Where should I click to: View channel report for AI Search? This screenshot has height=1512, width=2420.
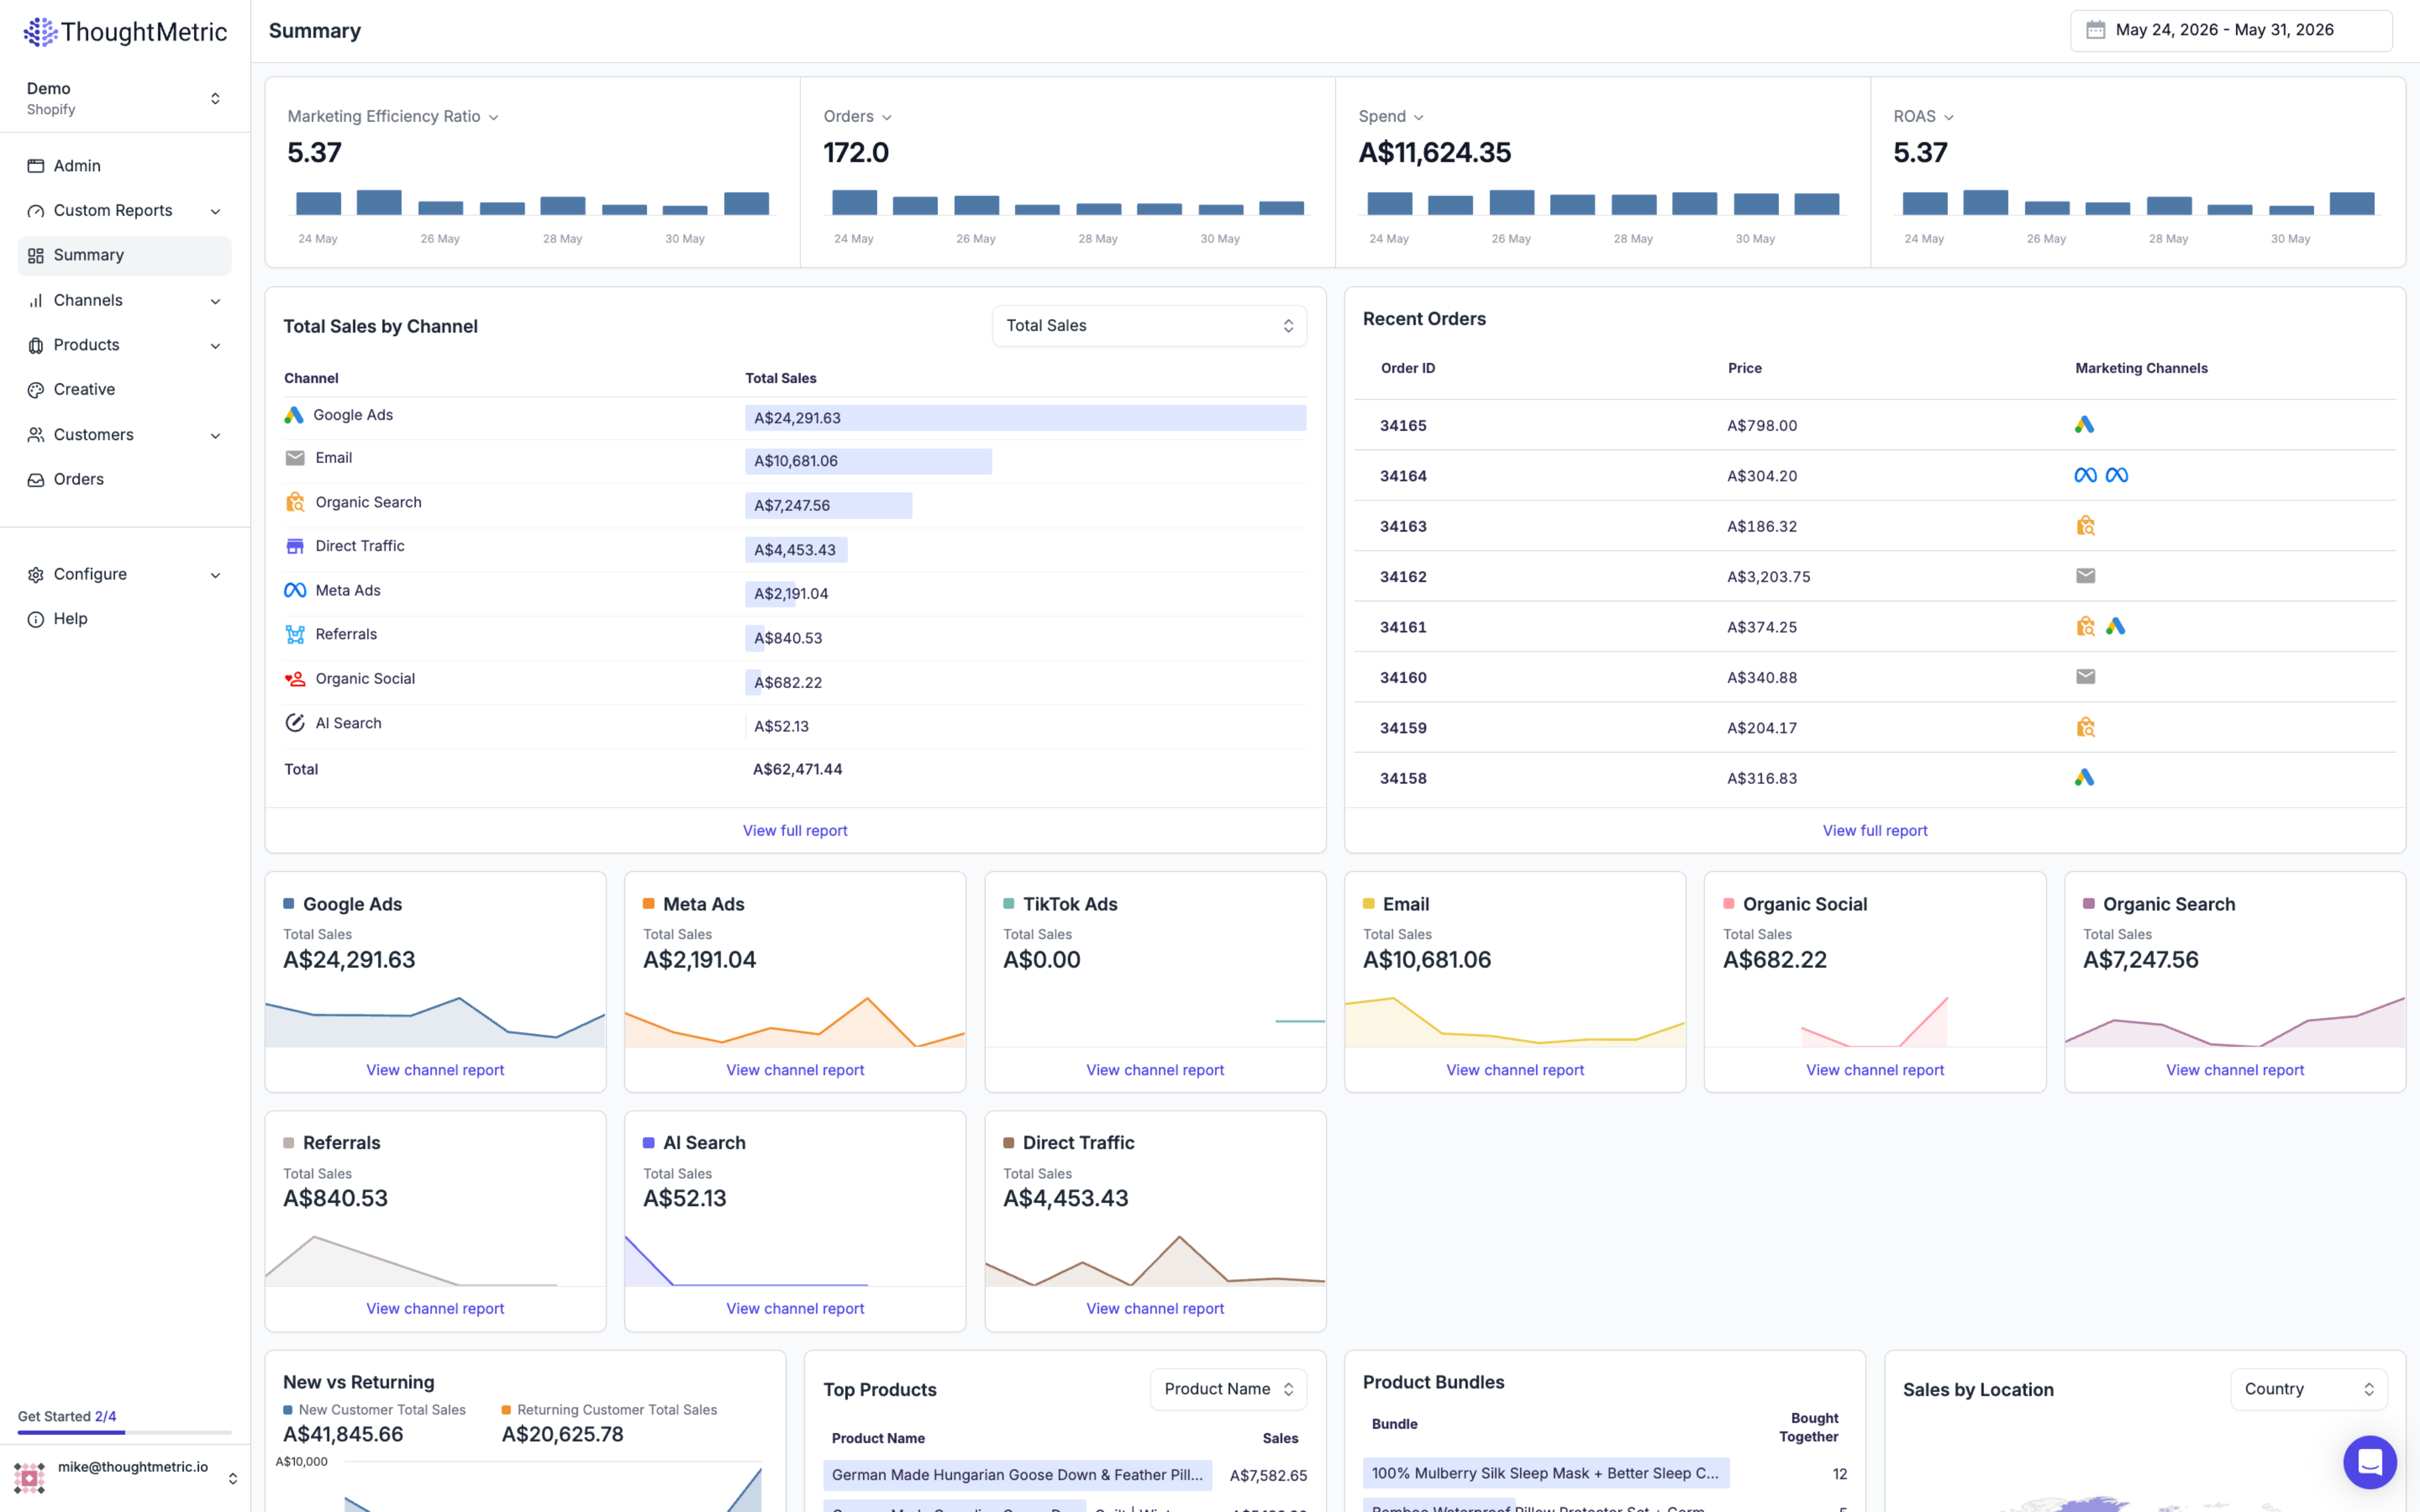pyautogui.click(x=795, y=1308)
